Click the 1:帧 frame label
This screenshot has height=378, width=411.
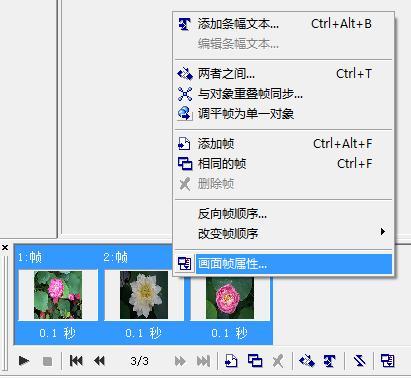pyautogui.click(x=30, y=257)
